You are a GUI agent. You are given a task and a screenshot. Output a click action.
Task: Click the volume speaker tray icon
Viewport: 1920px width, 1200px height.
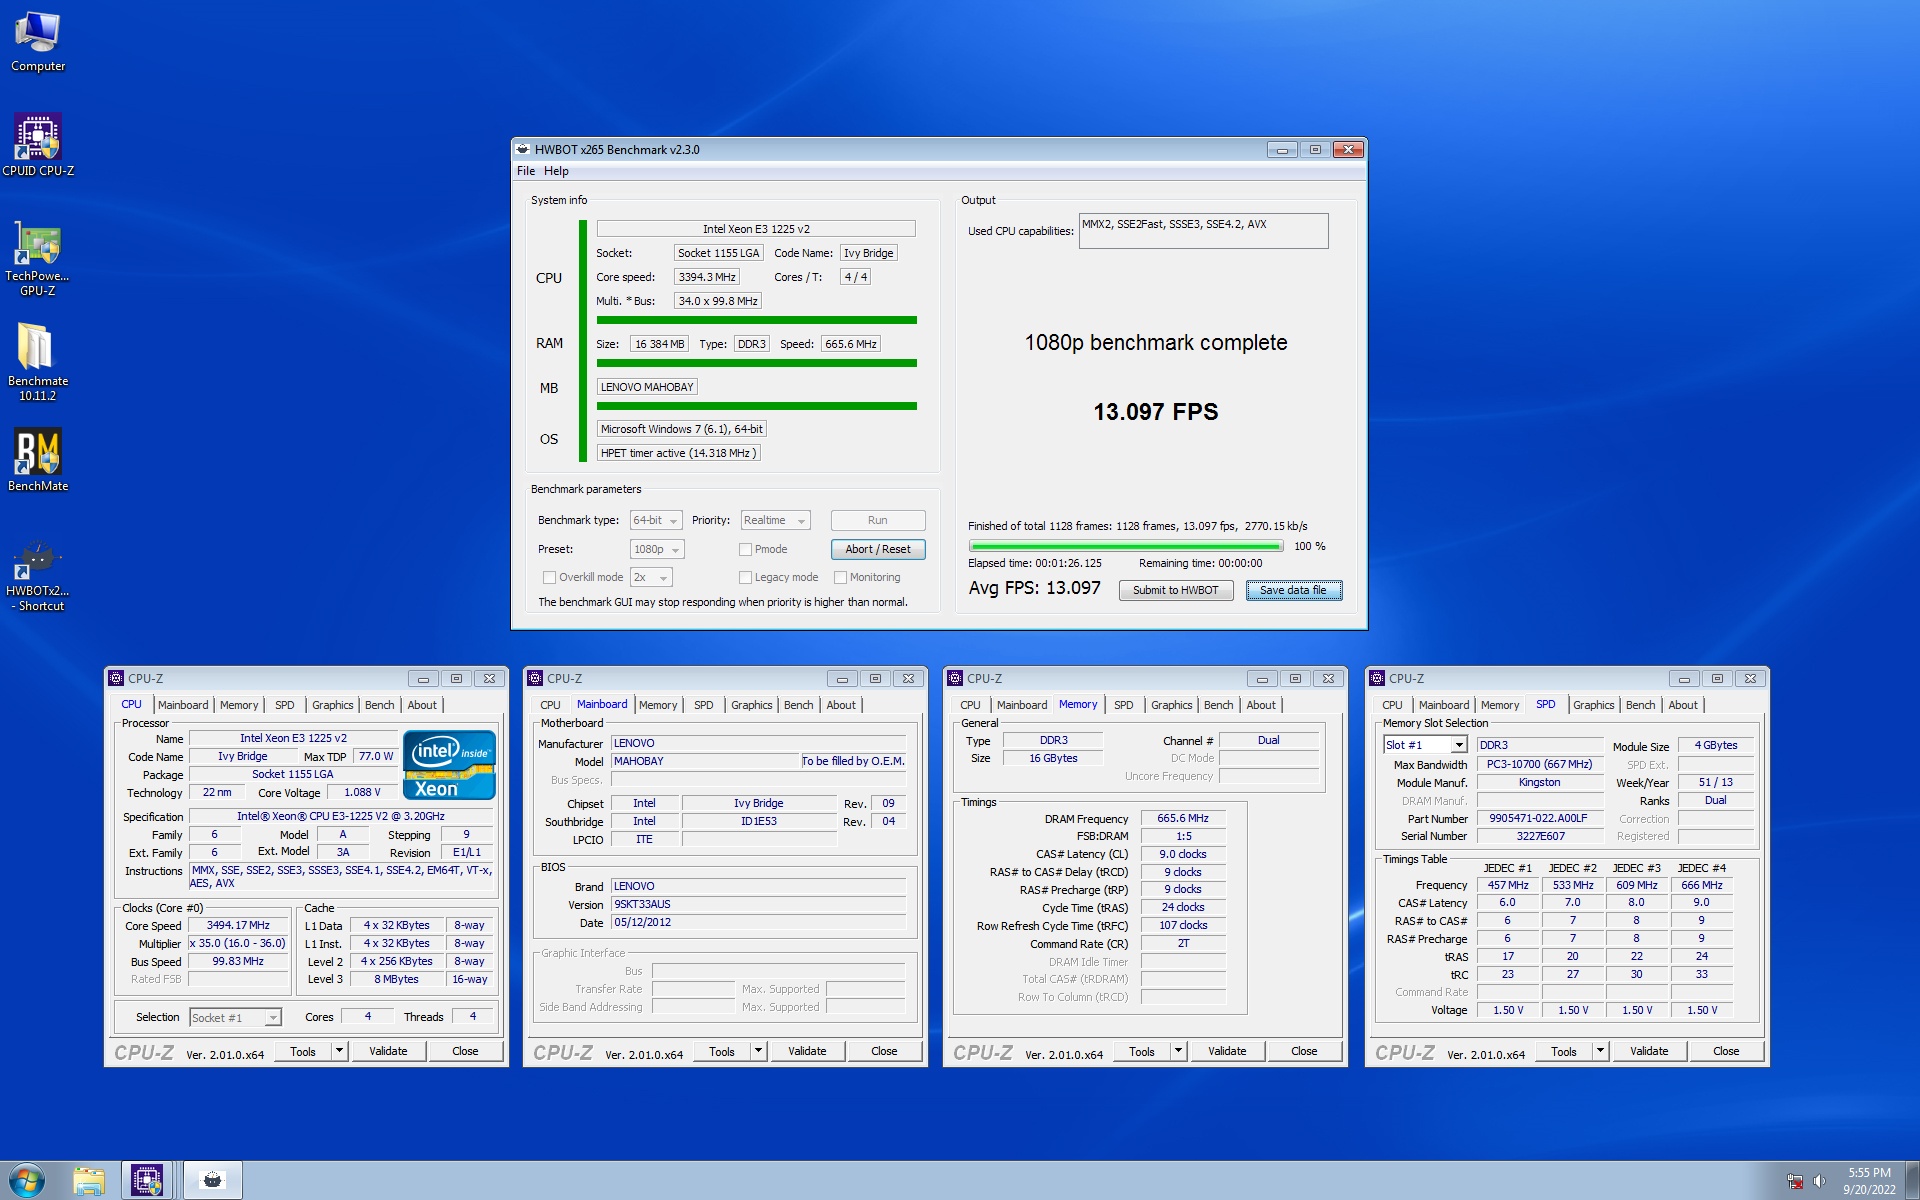1819,1181
